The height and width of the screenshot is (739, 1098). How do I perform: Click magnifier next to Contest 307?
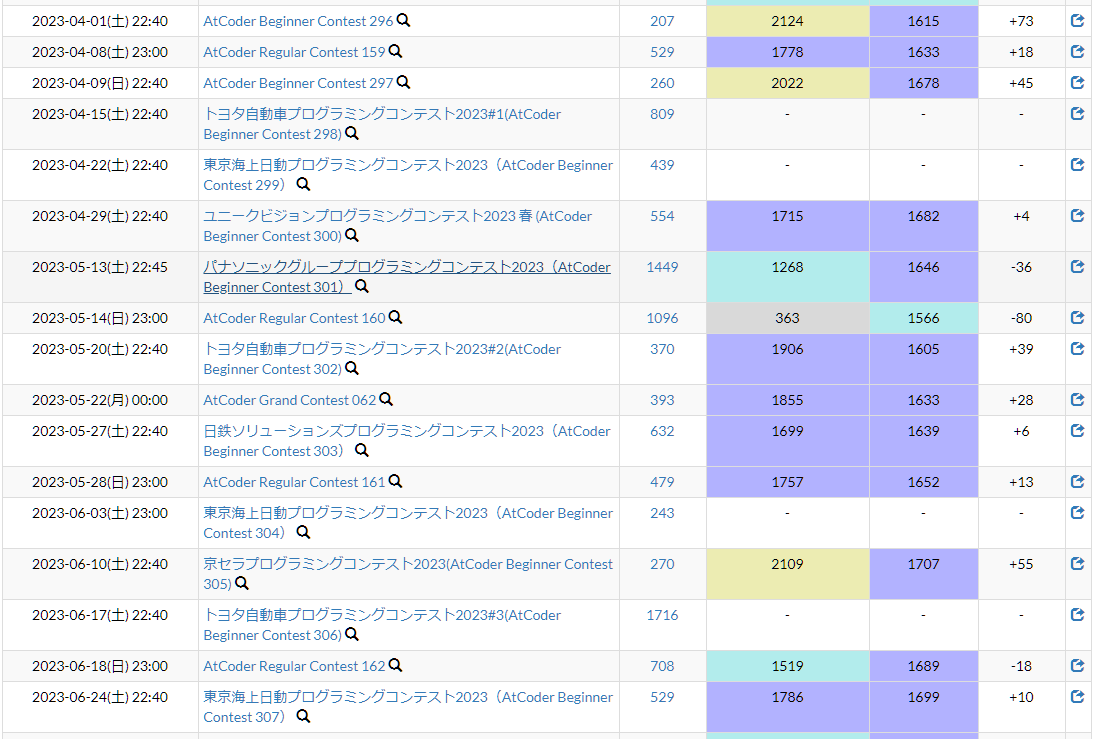(x=303, y=717)
